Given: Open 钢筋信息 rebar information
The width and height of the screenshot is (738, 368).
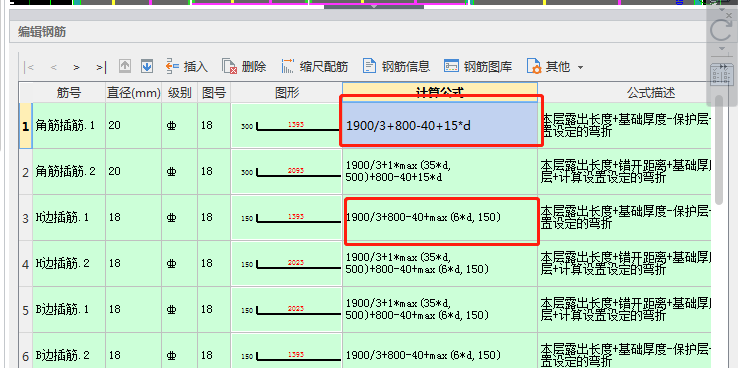Looking at the screenshot, I should point(396,66).
